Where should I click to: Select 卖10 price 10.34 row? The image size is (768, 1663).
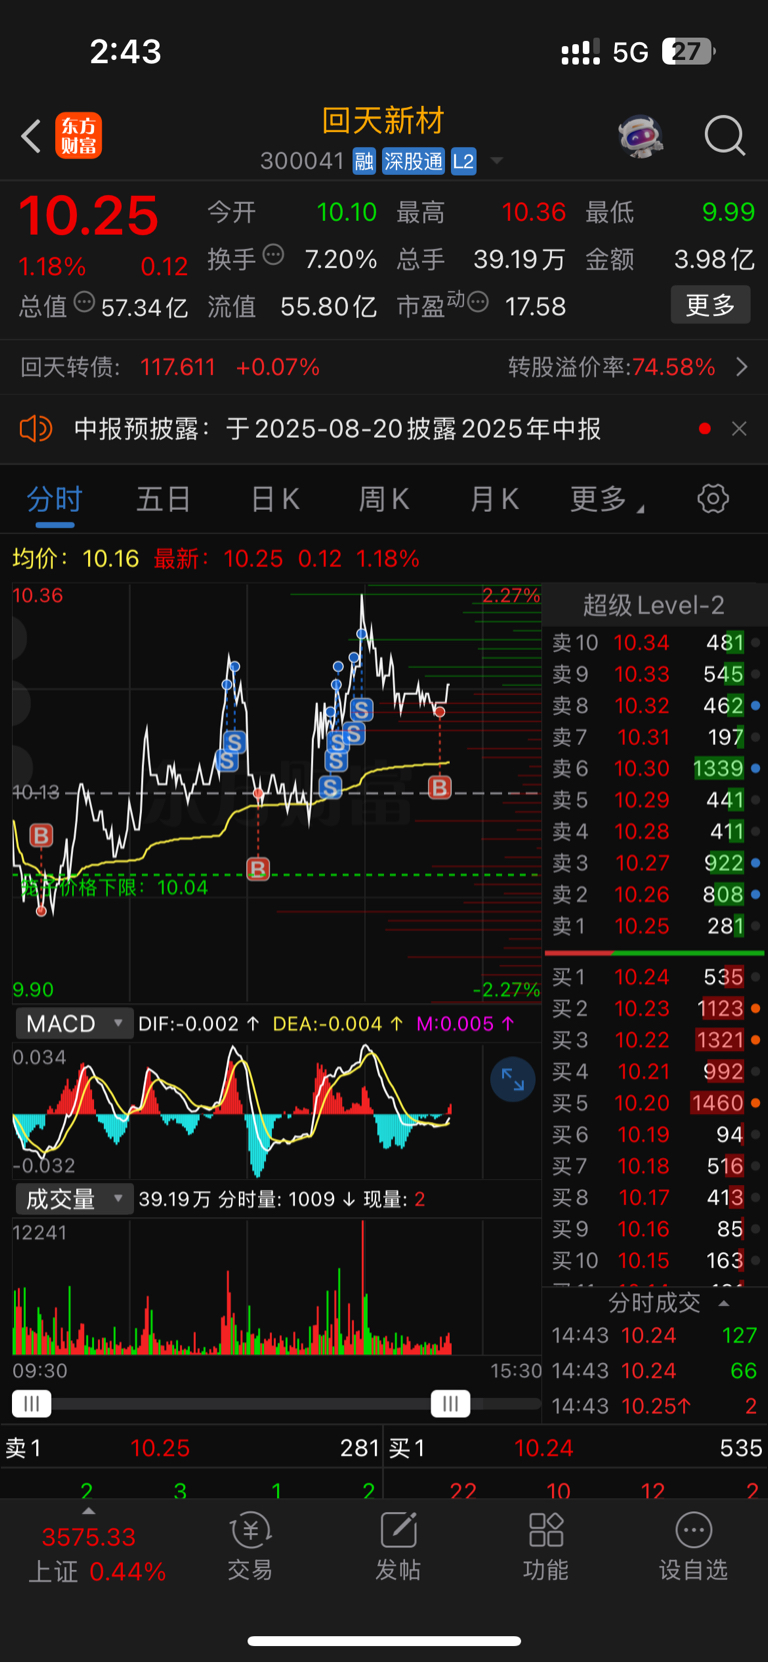point(654,643)
